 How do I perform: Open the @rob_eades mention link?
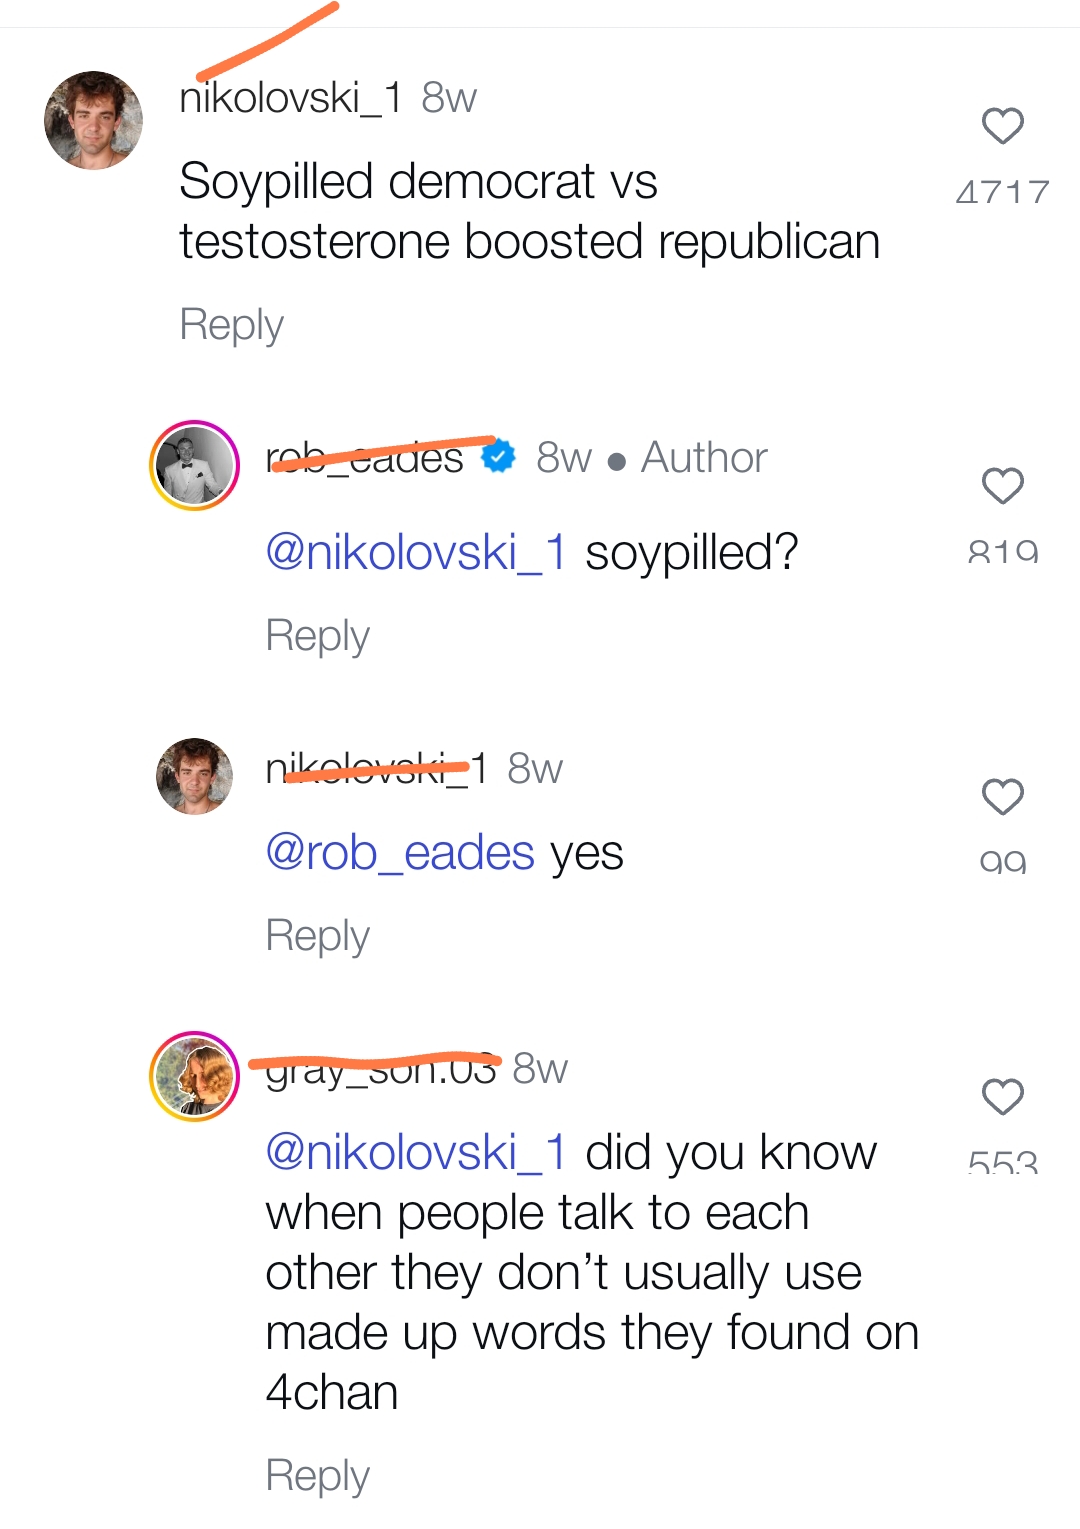pos(400,853)
